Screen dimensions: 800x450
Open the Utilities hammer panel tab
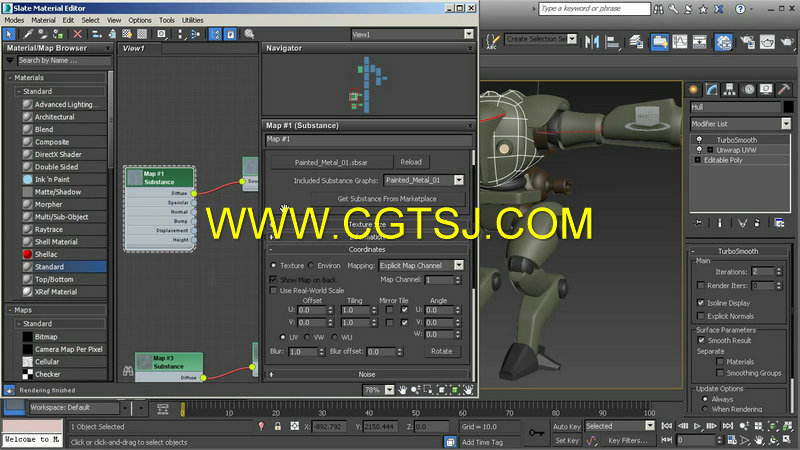pos(785,89)
